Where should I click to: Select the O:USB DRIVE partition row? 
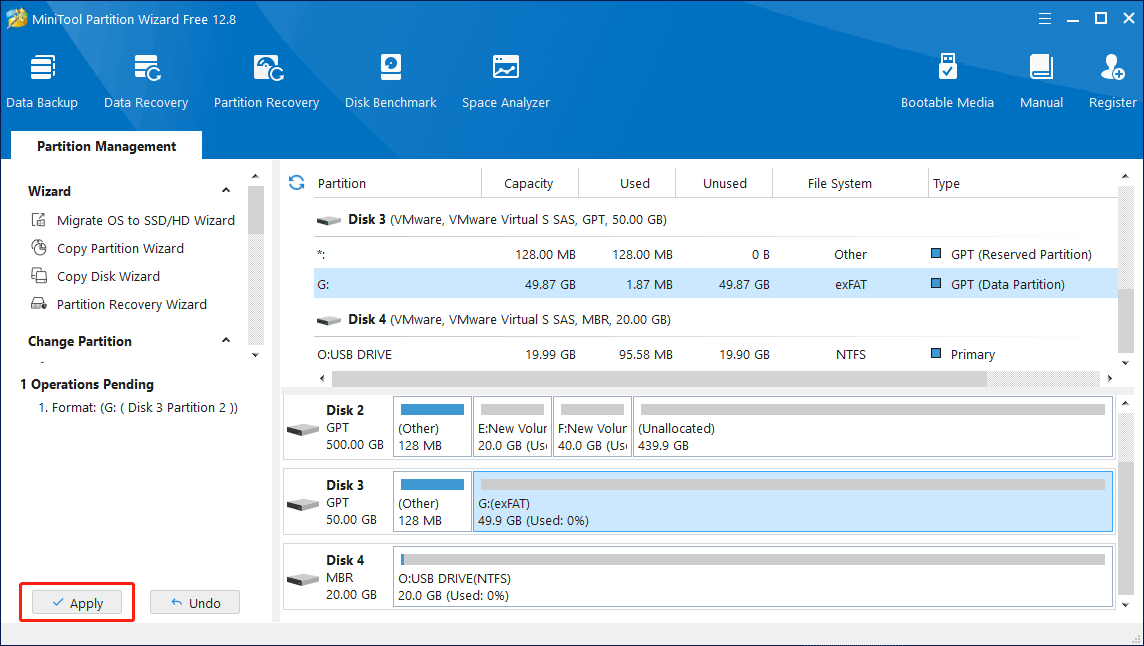716,354
